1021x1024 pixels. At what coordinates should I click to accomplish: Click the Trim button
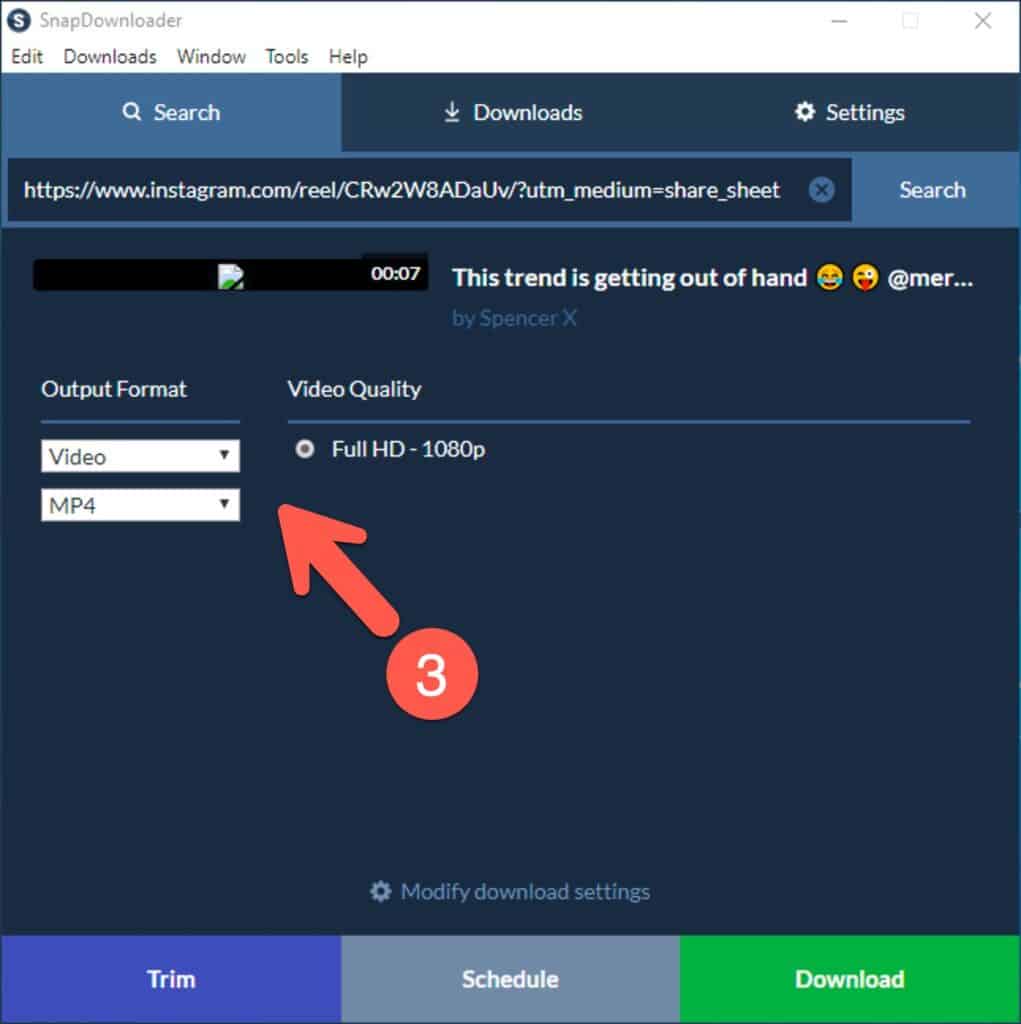click(170, 979)
